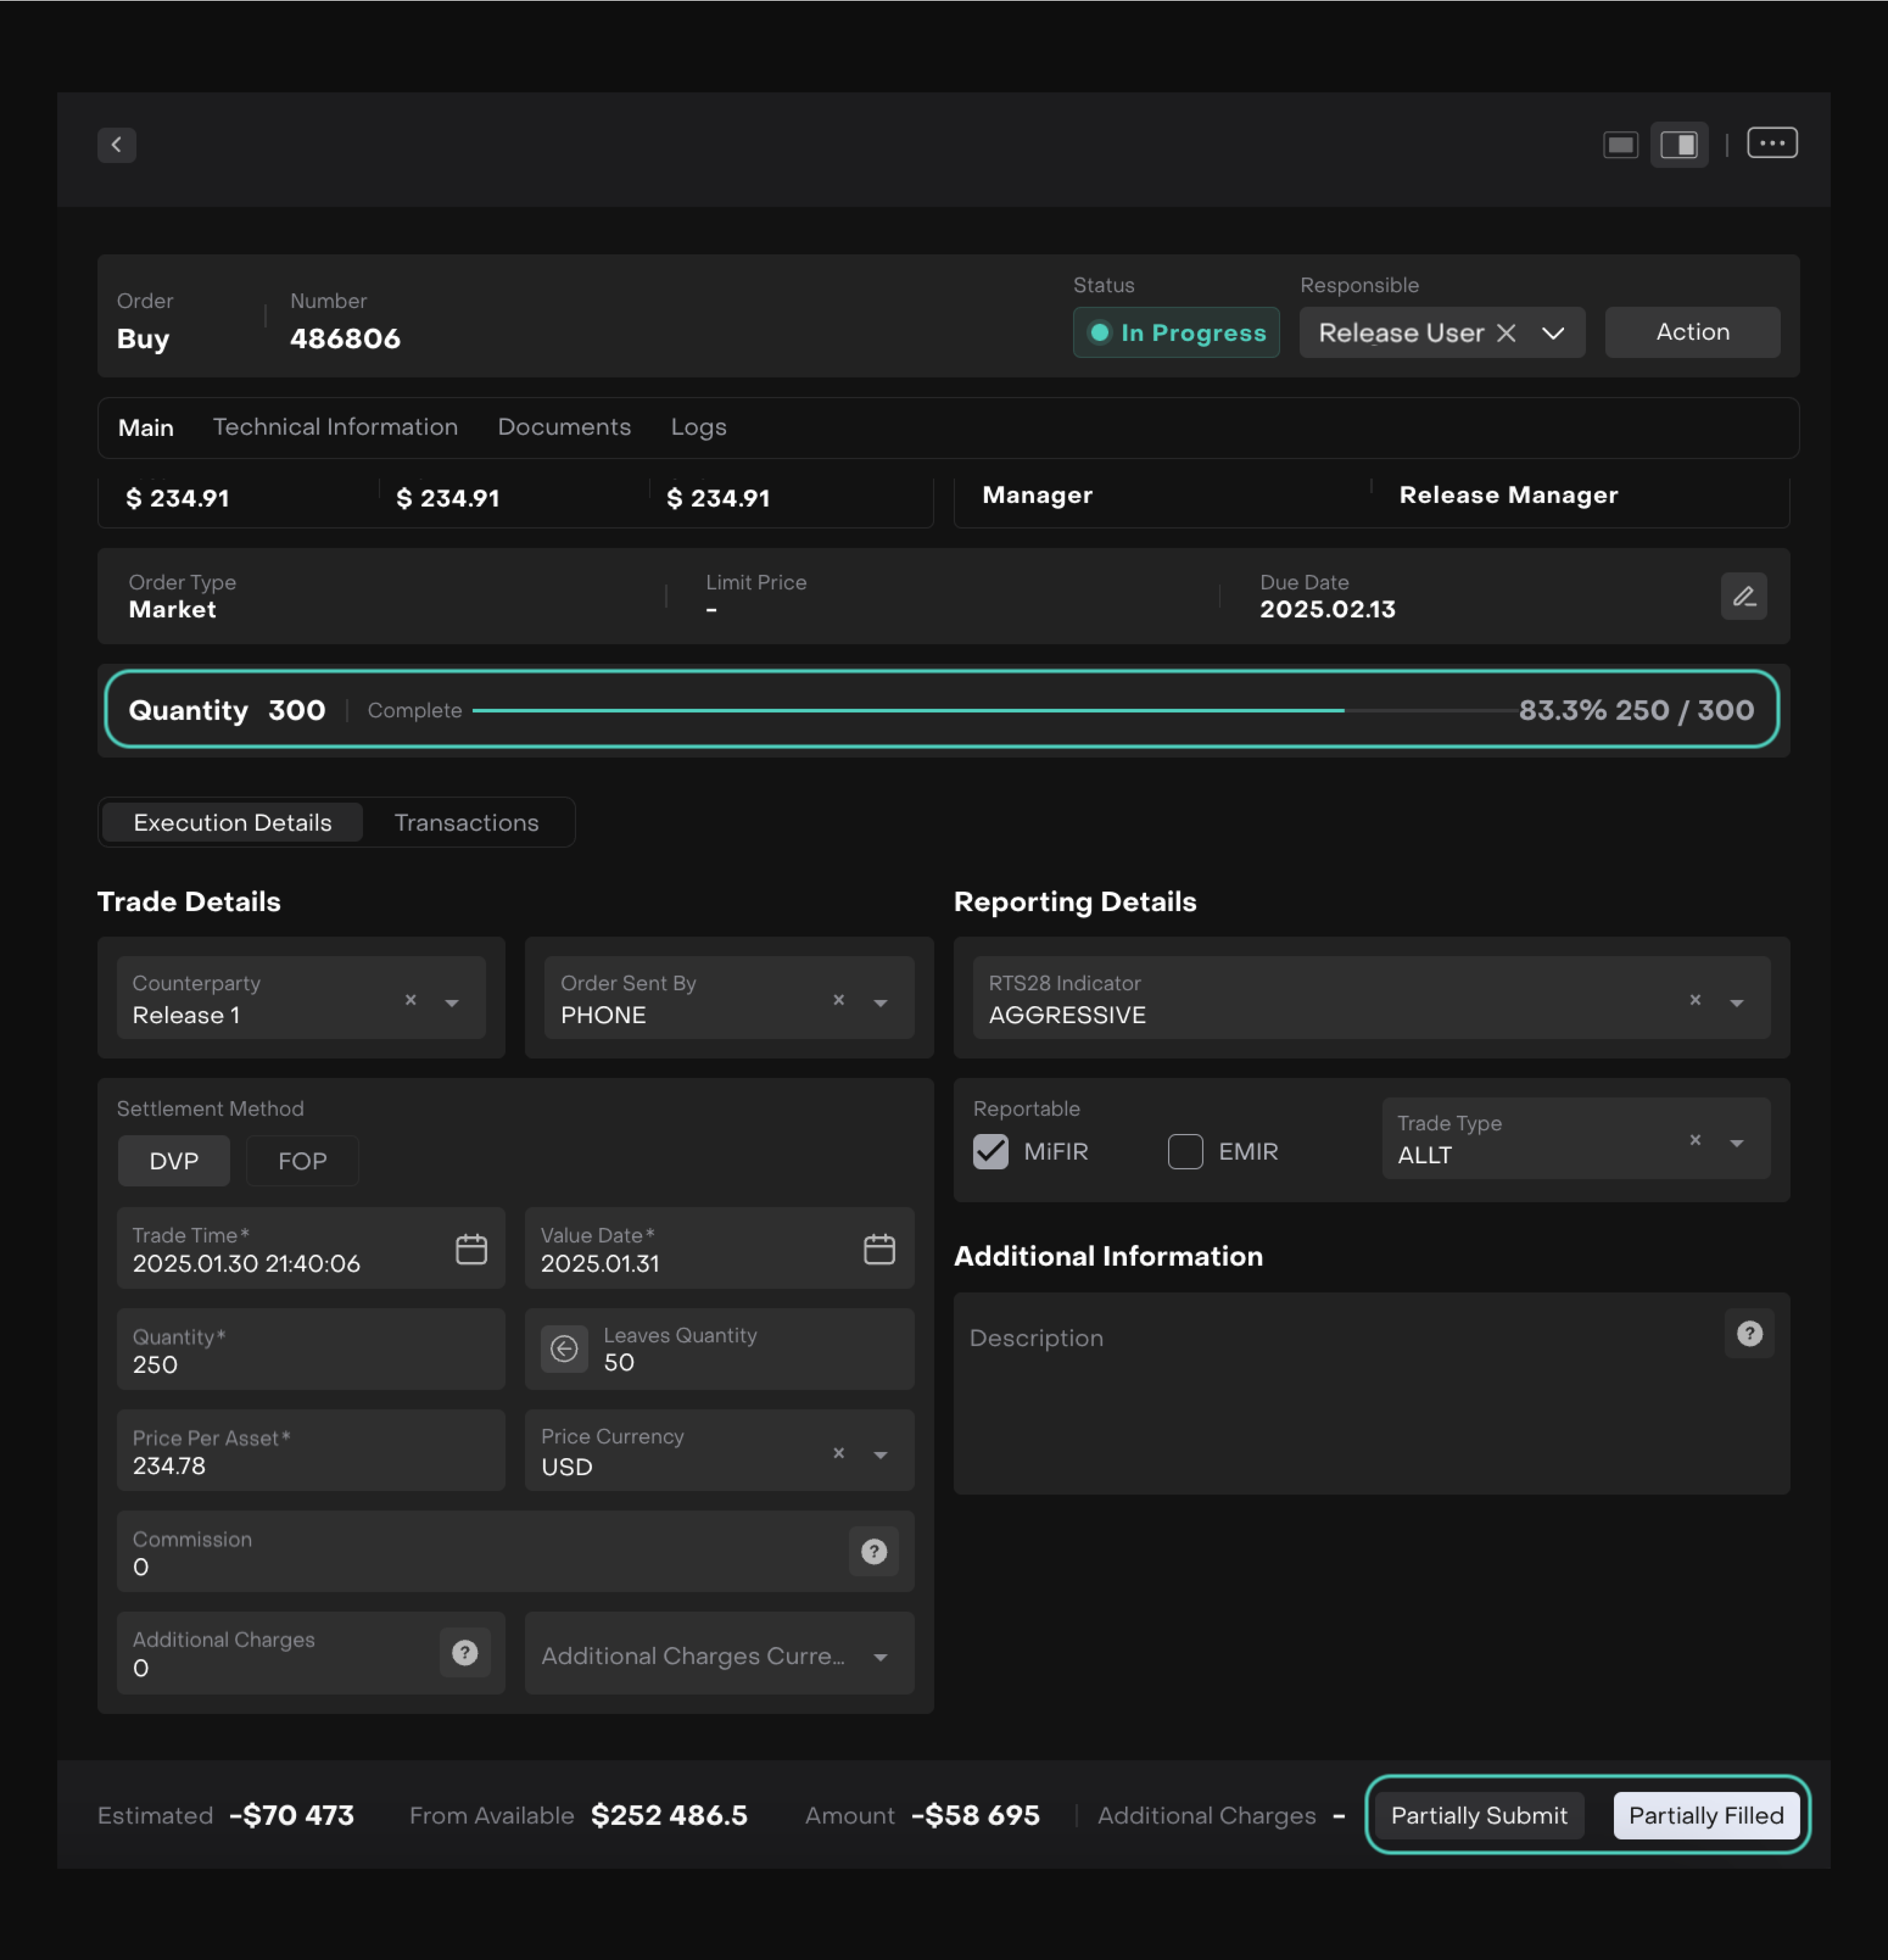Screen dimensions: 1888x1960
Task: Click the Commission help question mark
Action: [x=873, y=1551]
